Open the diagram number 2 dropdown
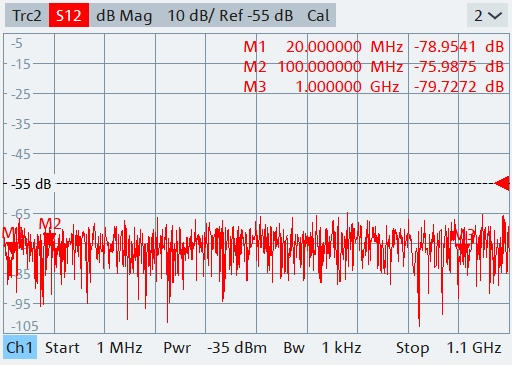512x365 pixels. pos(488,15)
